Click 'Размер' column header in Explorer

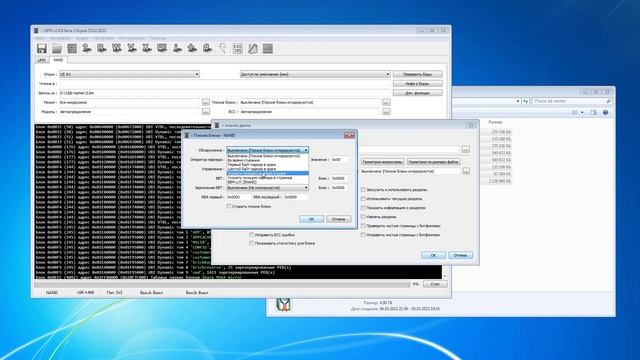pos(495,122)
